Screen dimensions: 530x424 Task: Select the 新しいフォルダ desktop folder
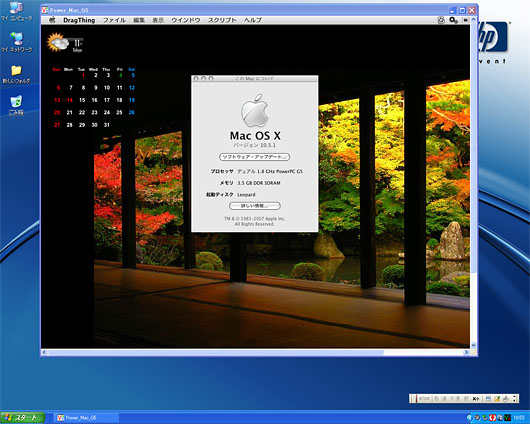16,74
